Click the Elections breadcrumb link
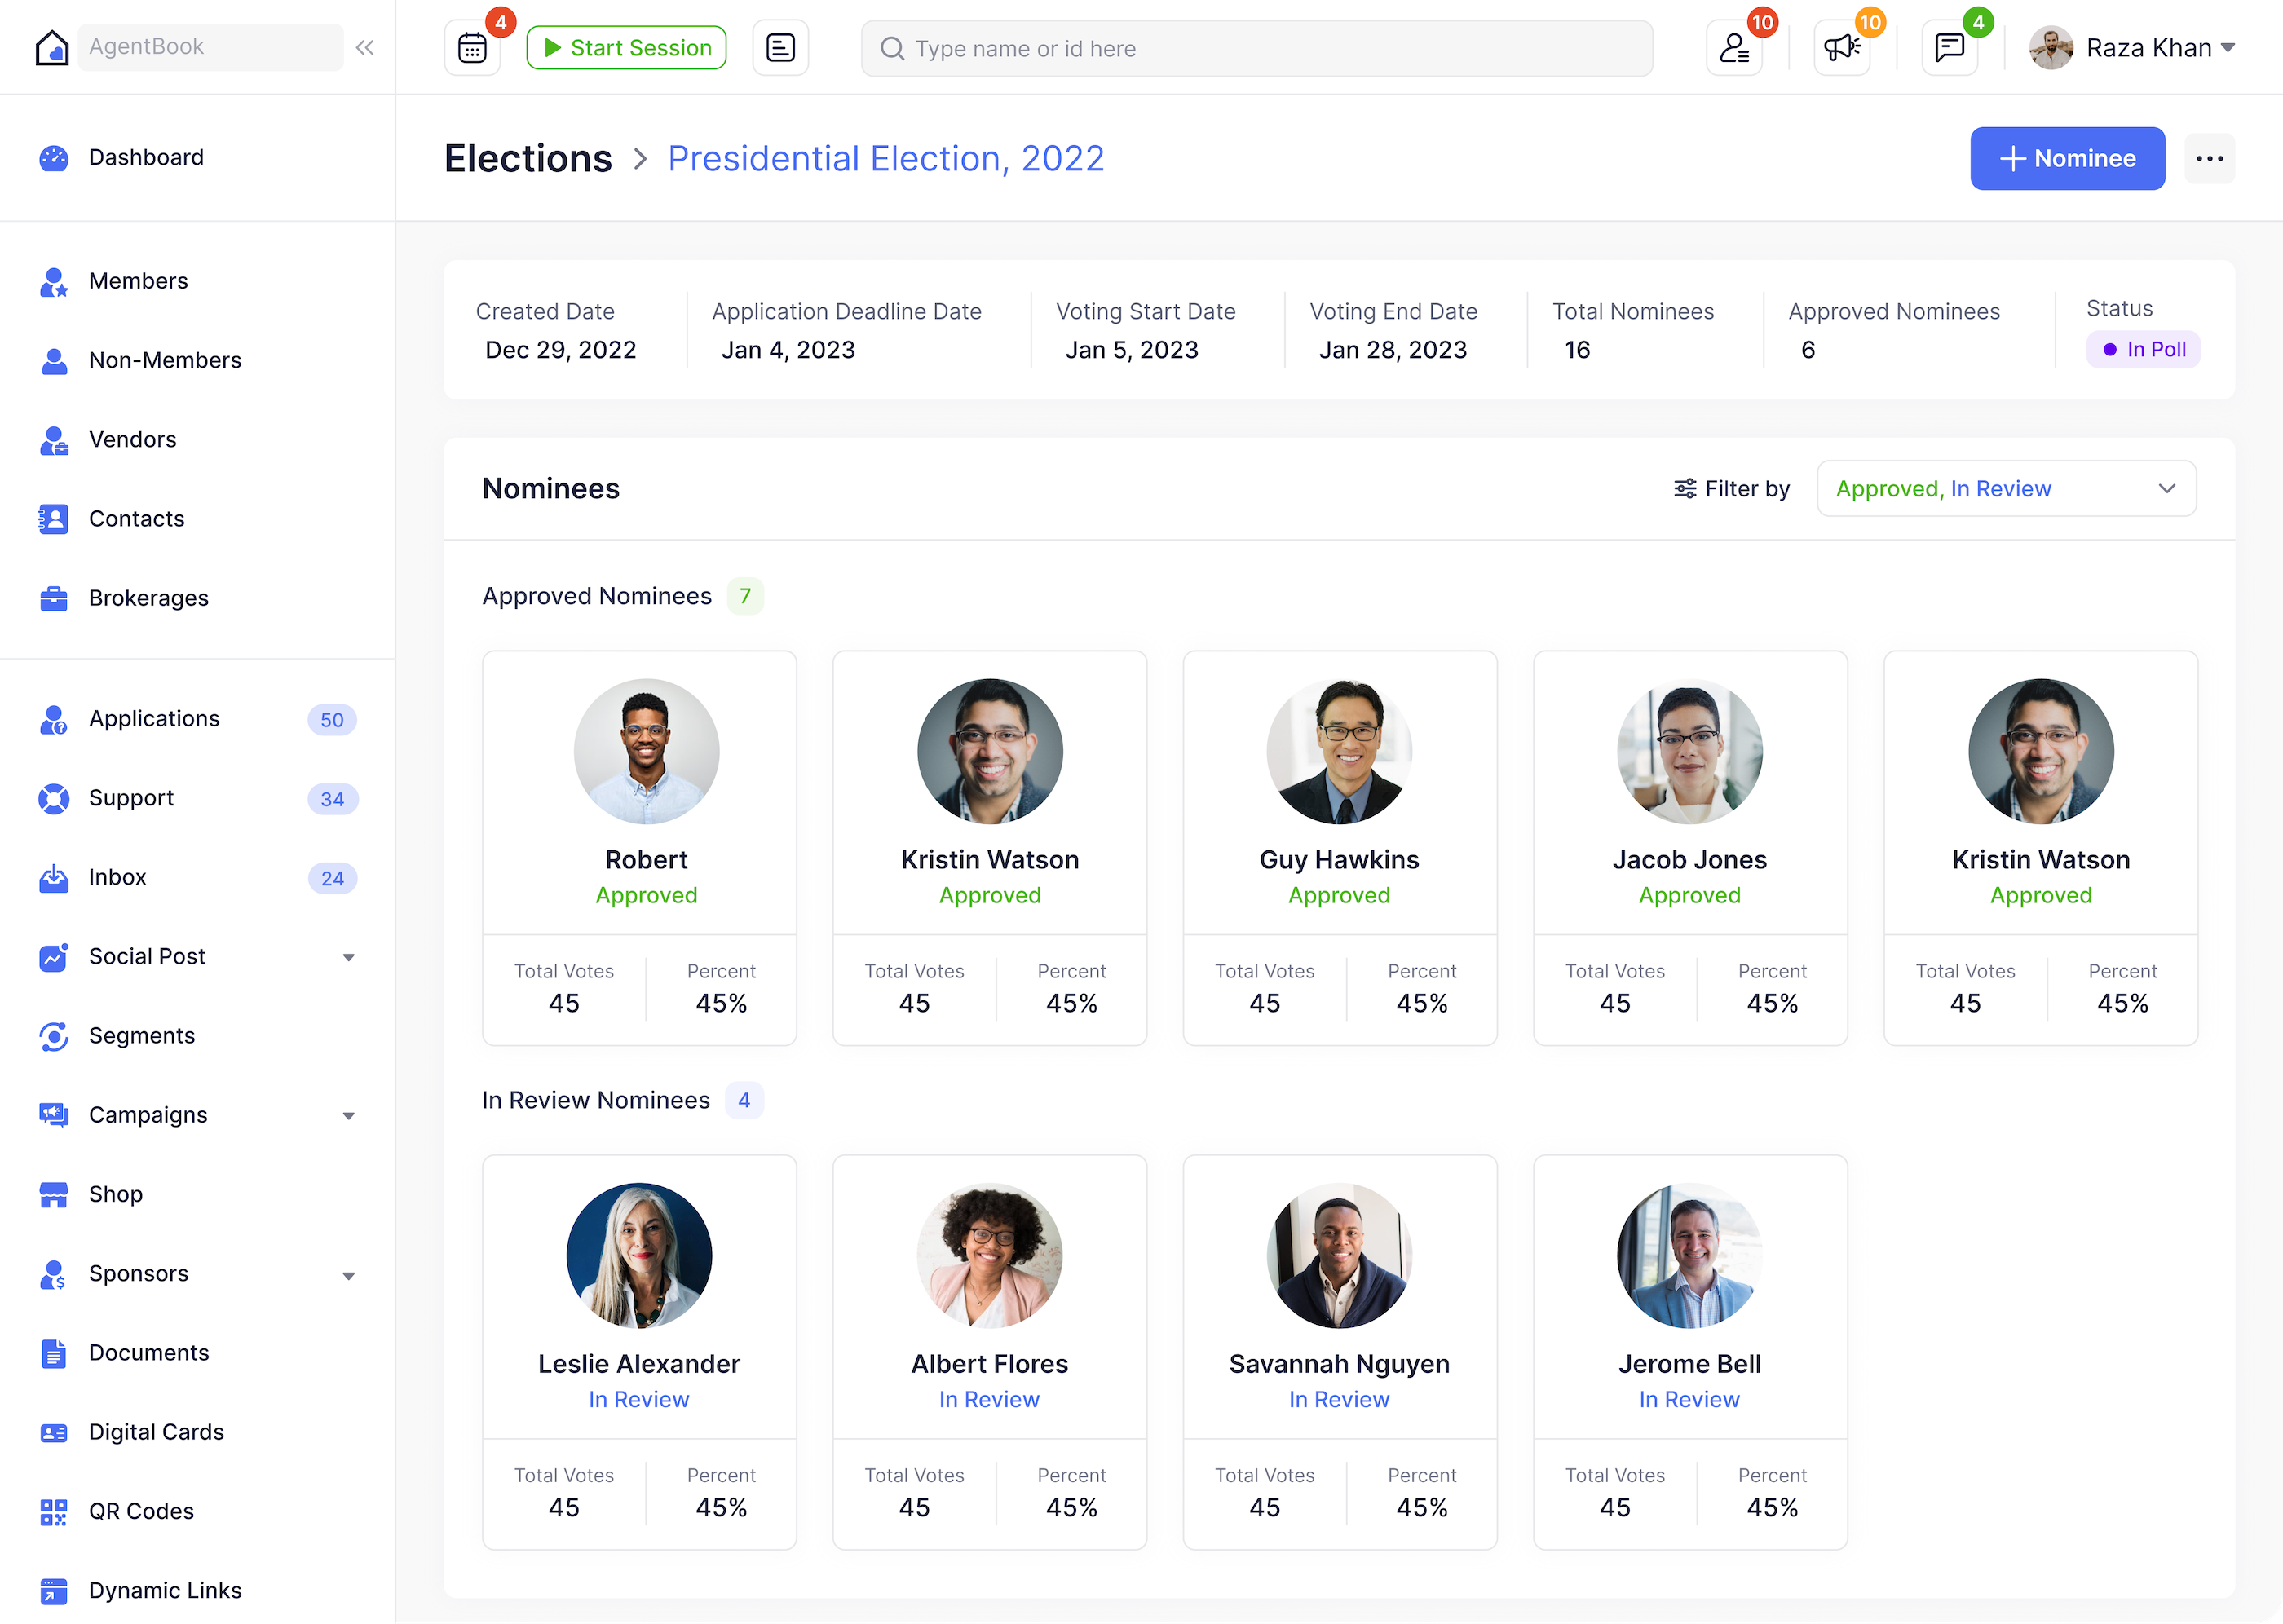This screenshot has width=2283, height=1624. tap(528, 158)
